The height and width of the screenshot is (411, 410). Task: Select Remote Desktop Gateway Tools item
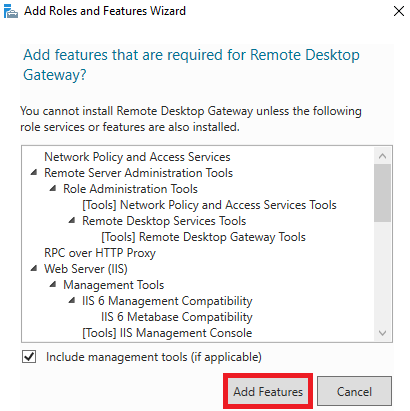[203, 237]
